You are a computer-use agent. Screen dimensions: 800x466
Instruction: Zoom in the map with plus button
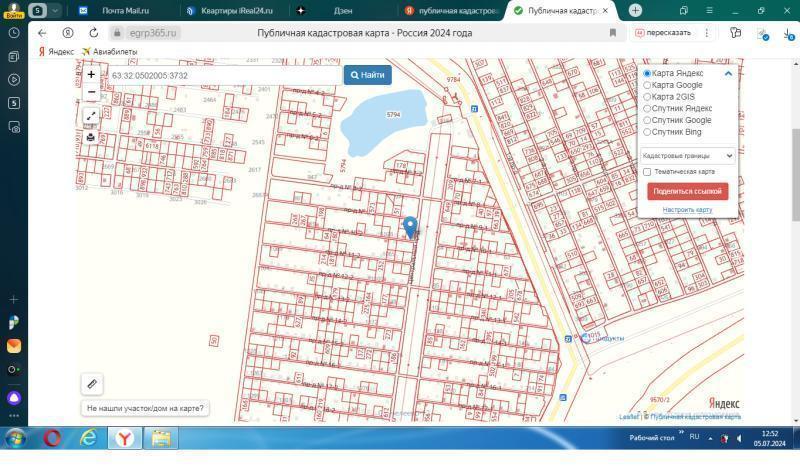(x=91, y=74)
